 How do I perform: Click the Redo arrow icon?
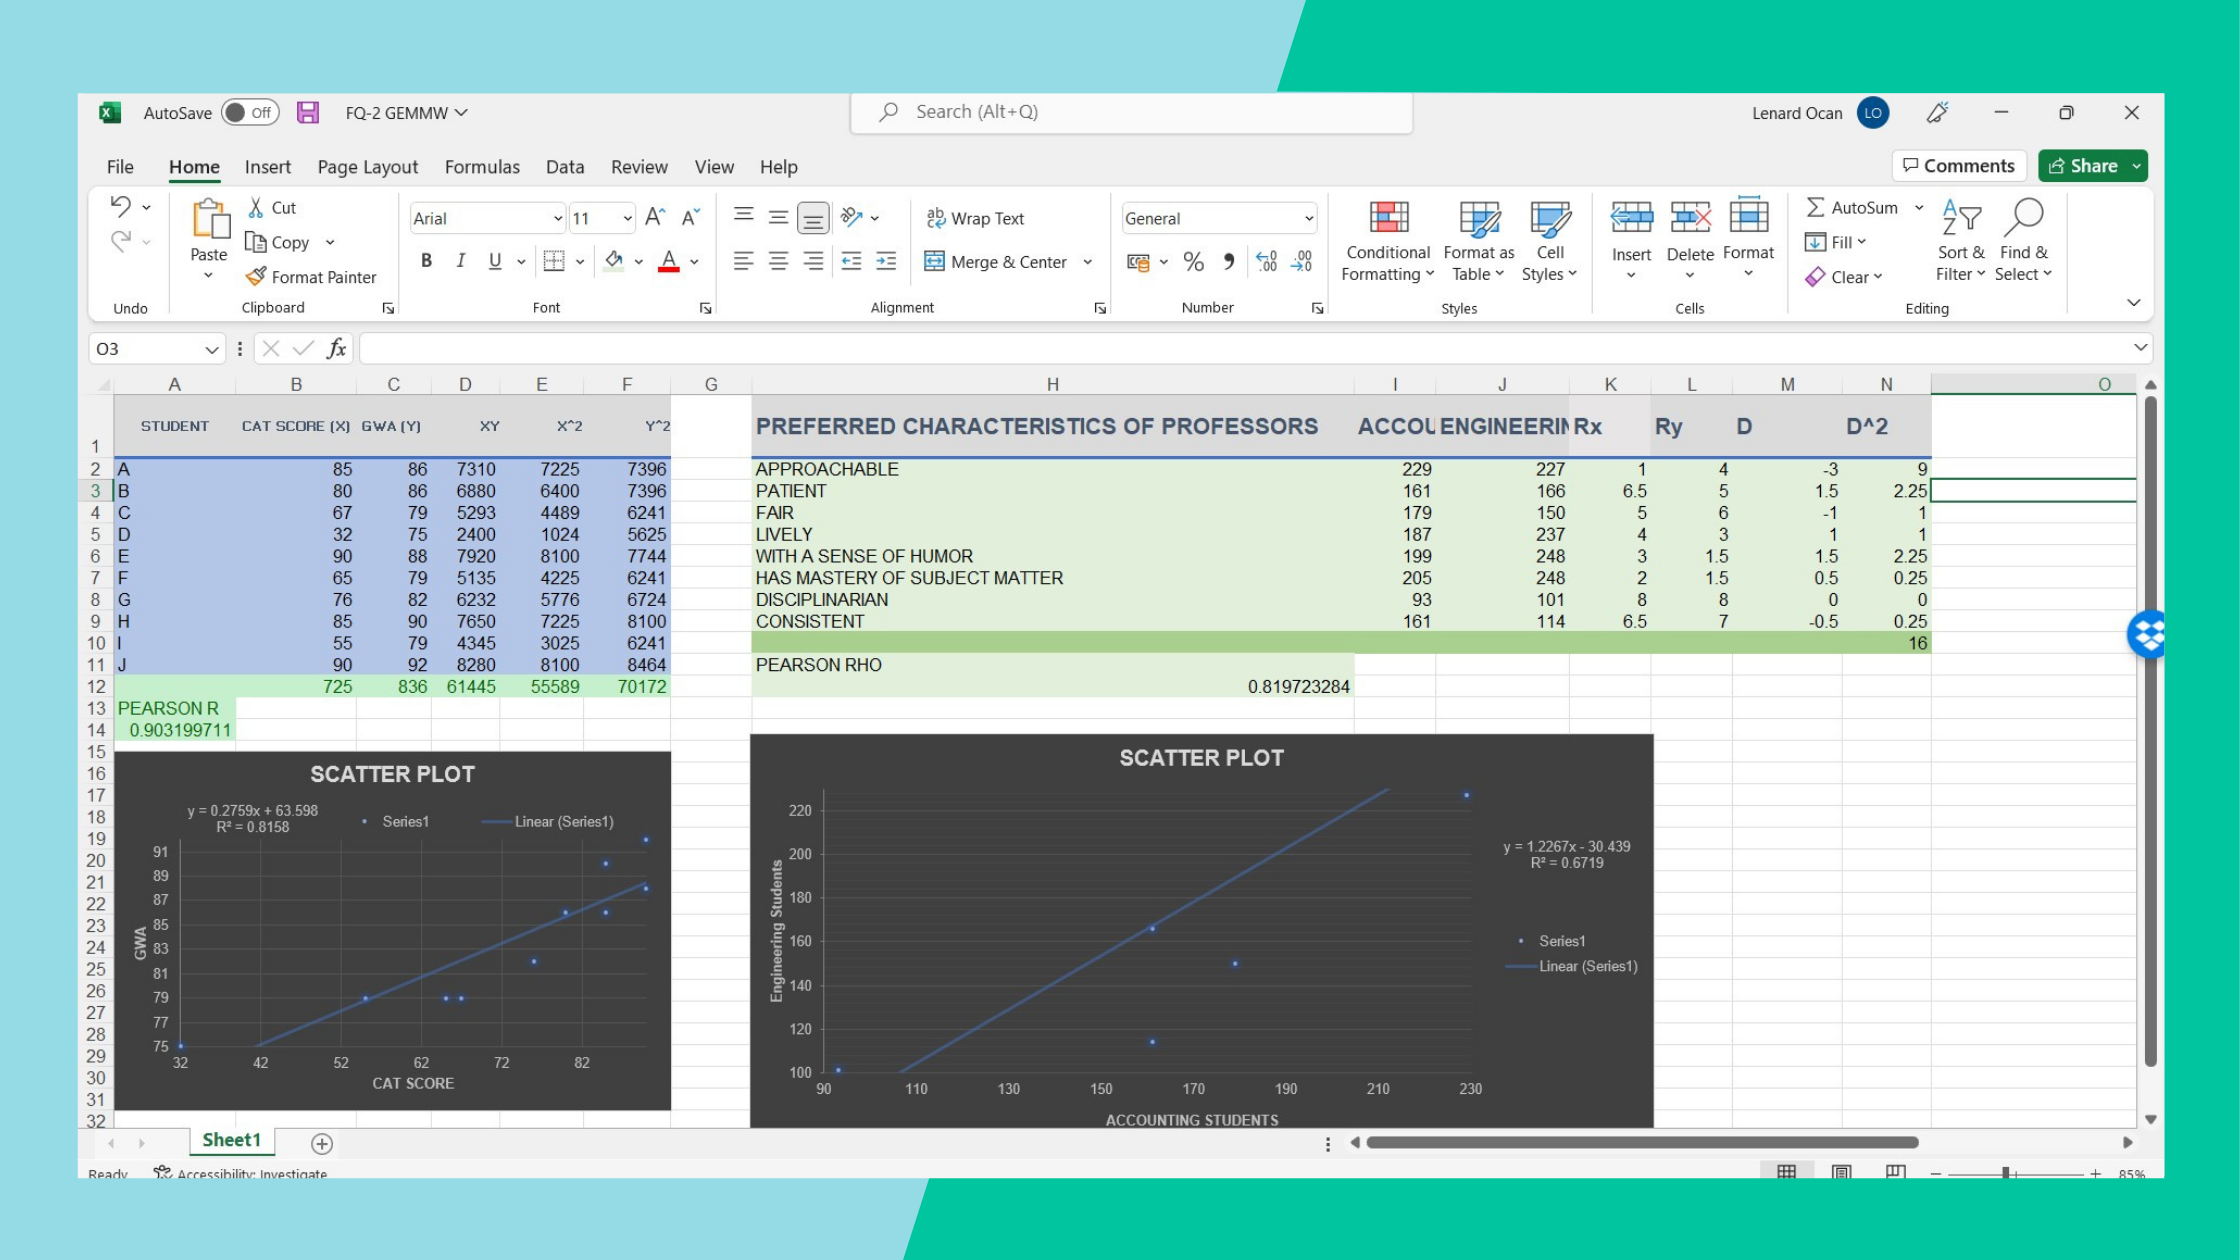[120, 241]
